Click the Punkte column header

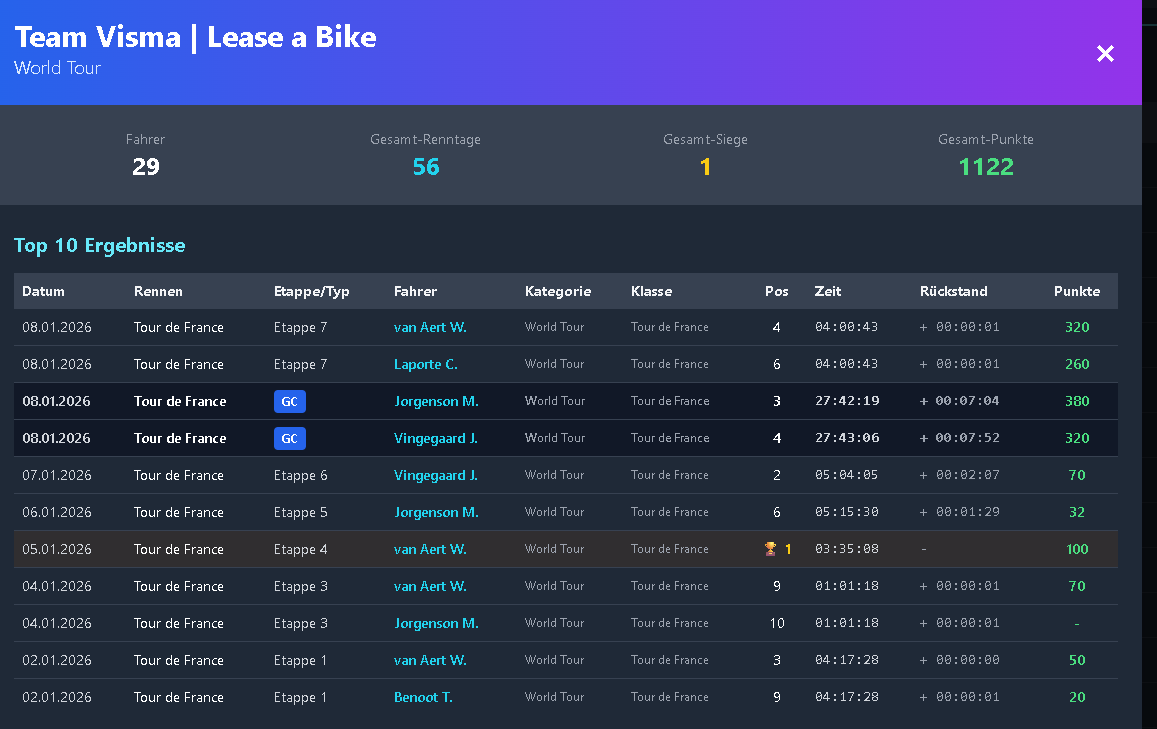pos(1076,291)
